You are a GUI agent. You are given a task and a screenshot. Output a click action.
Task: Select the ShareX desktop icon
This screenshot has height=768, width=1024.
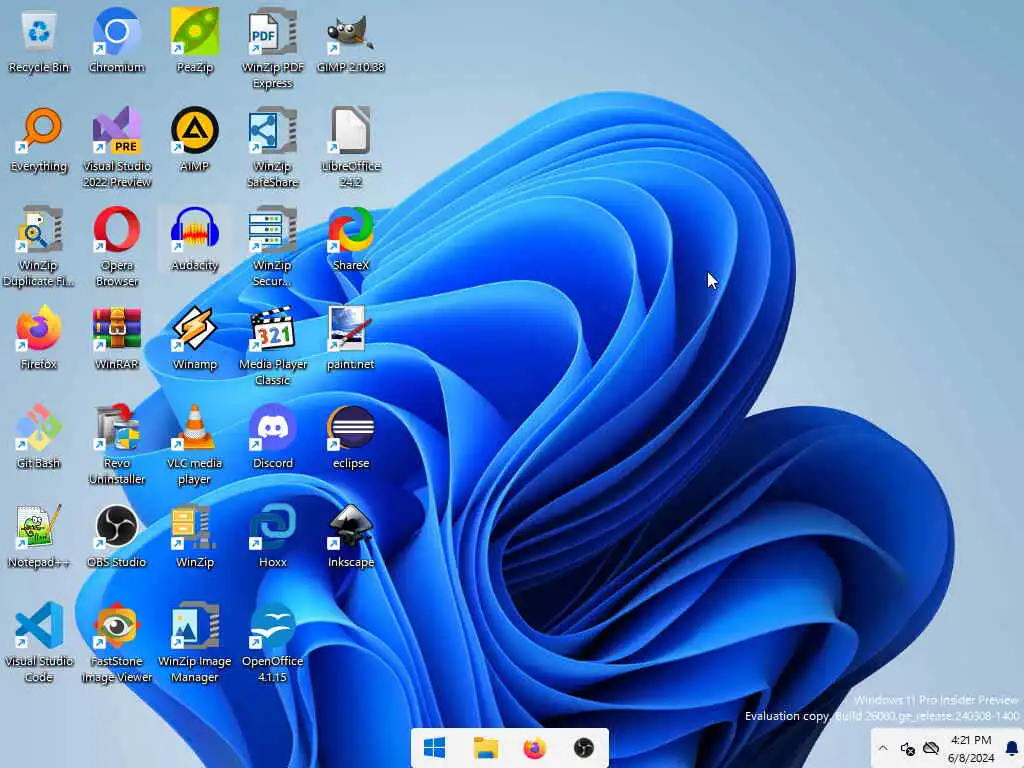pos(351,239)
